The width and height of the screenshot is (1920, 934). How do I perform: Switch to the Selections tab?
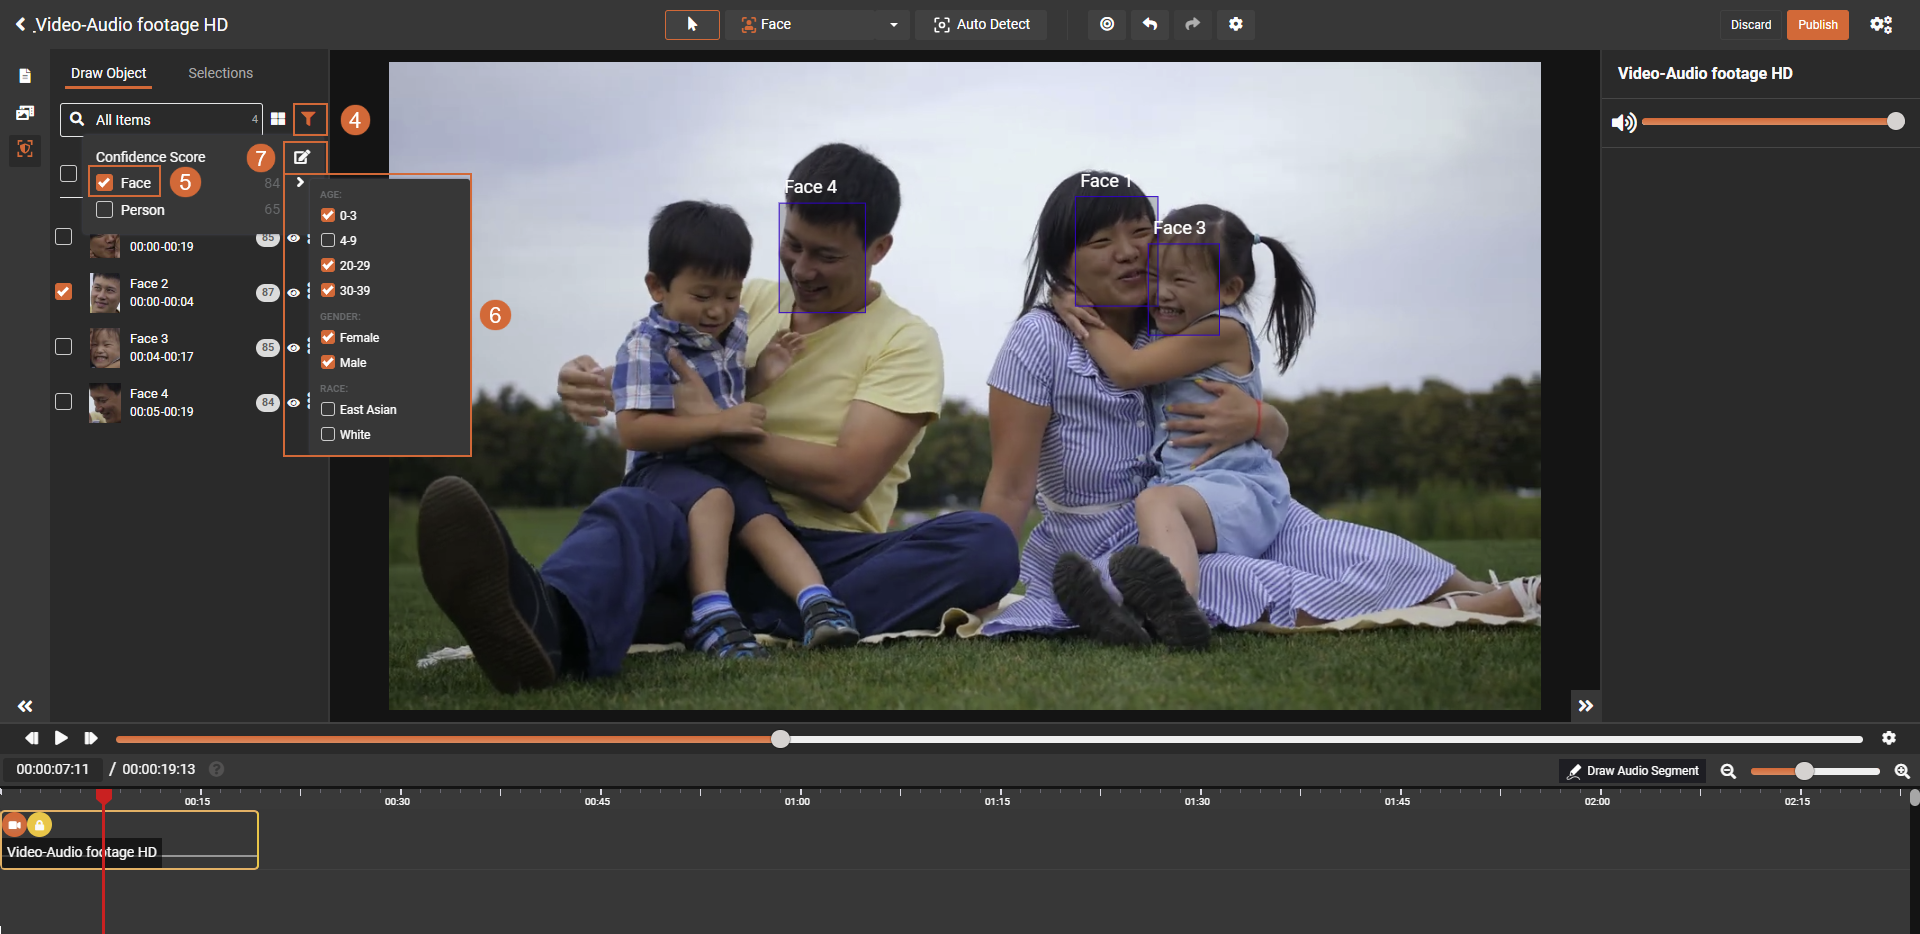(220, 73)
